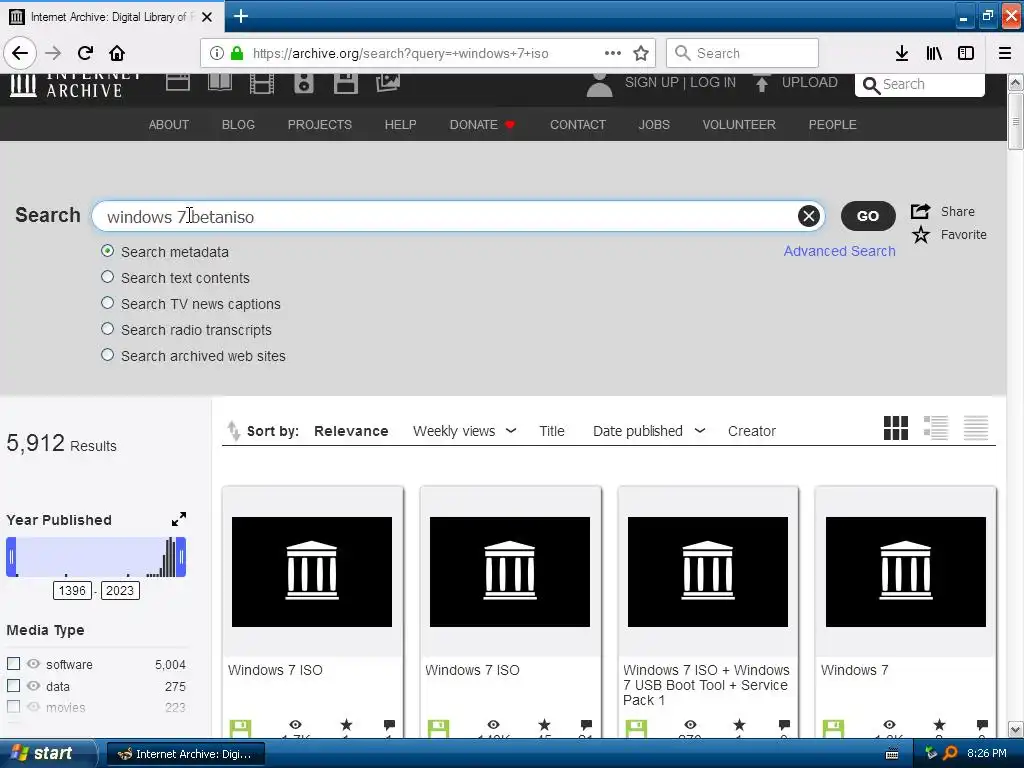Go to the browser home page
This screenshot has width=1024, height=768.
pyautogui.click(x=117, y=53)
